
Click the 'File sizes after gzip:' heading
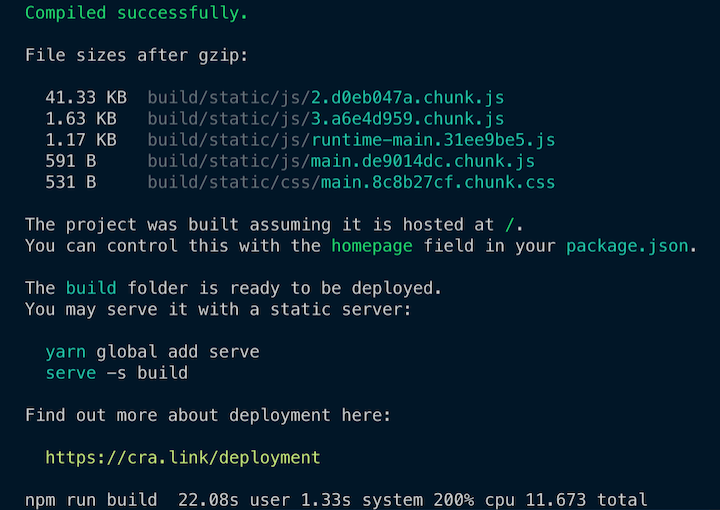click(x=136, y=56)
